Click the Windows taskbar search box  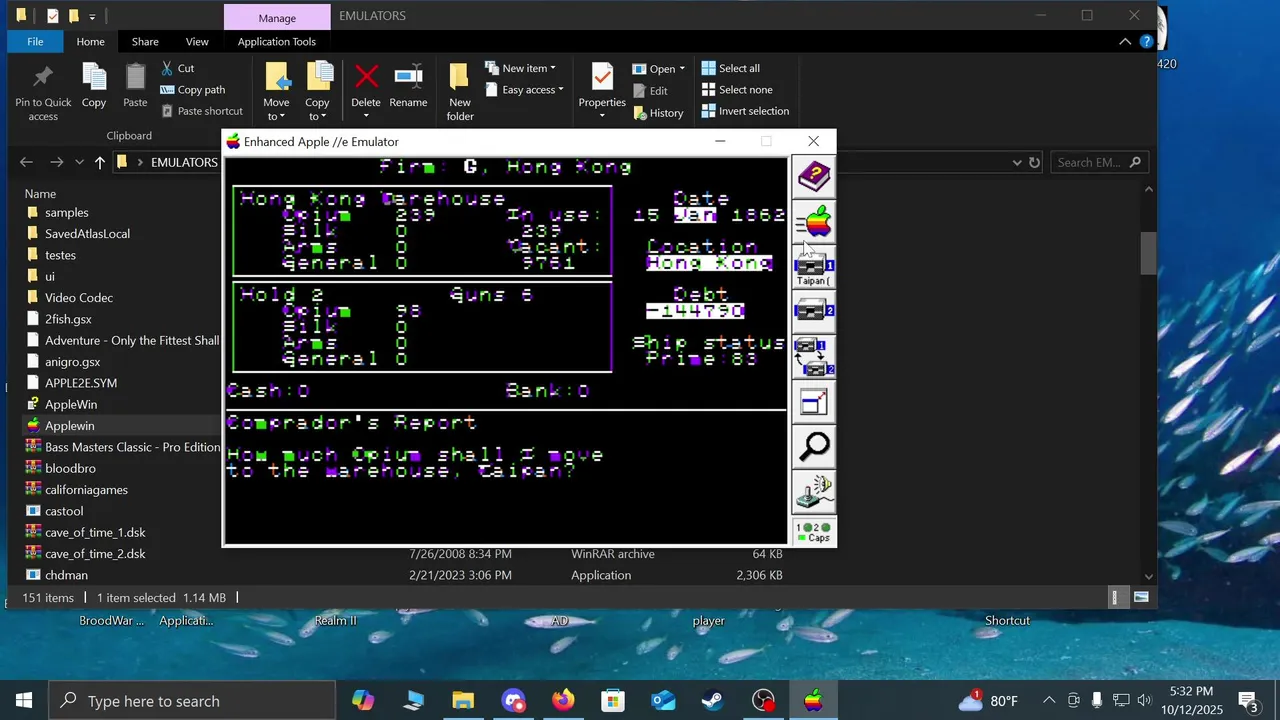192,700
